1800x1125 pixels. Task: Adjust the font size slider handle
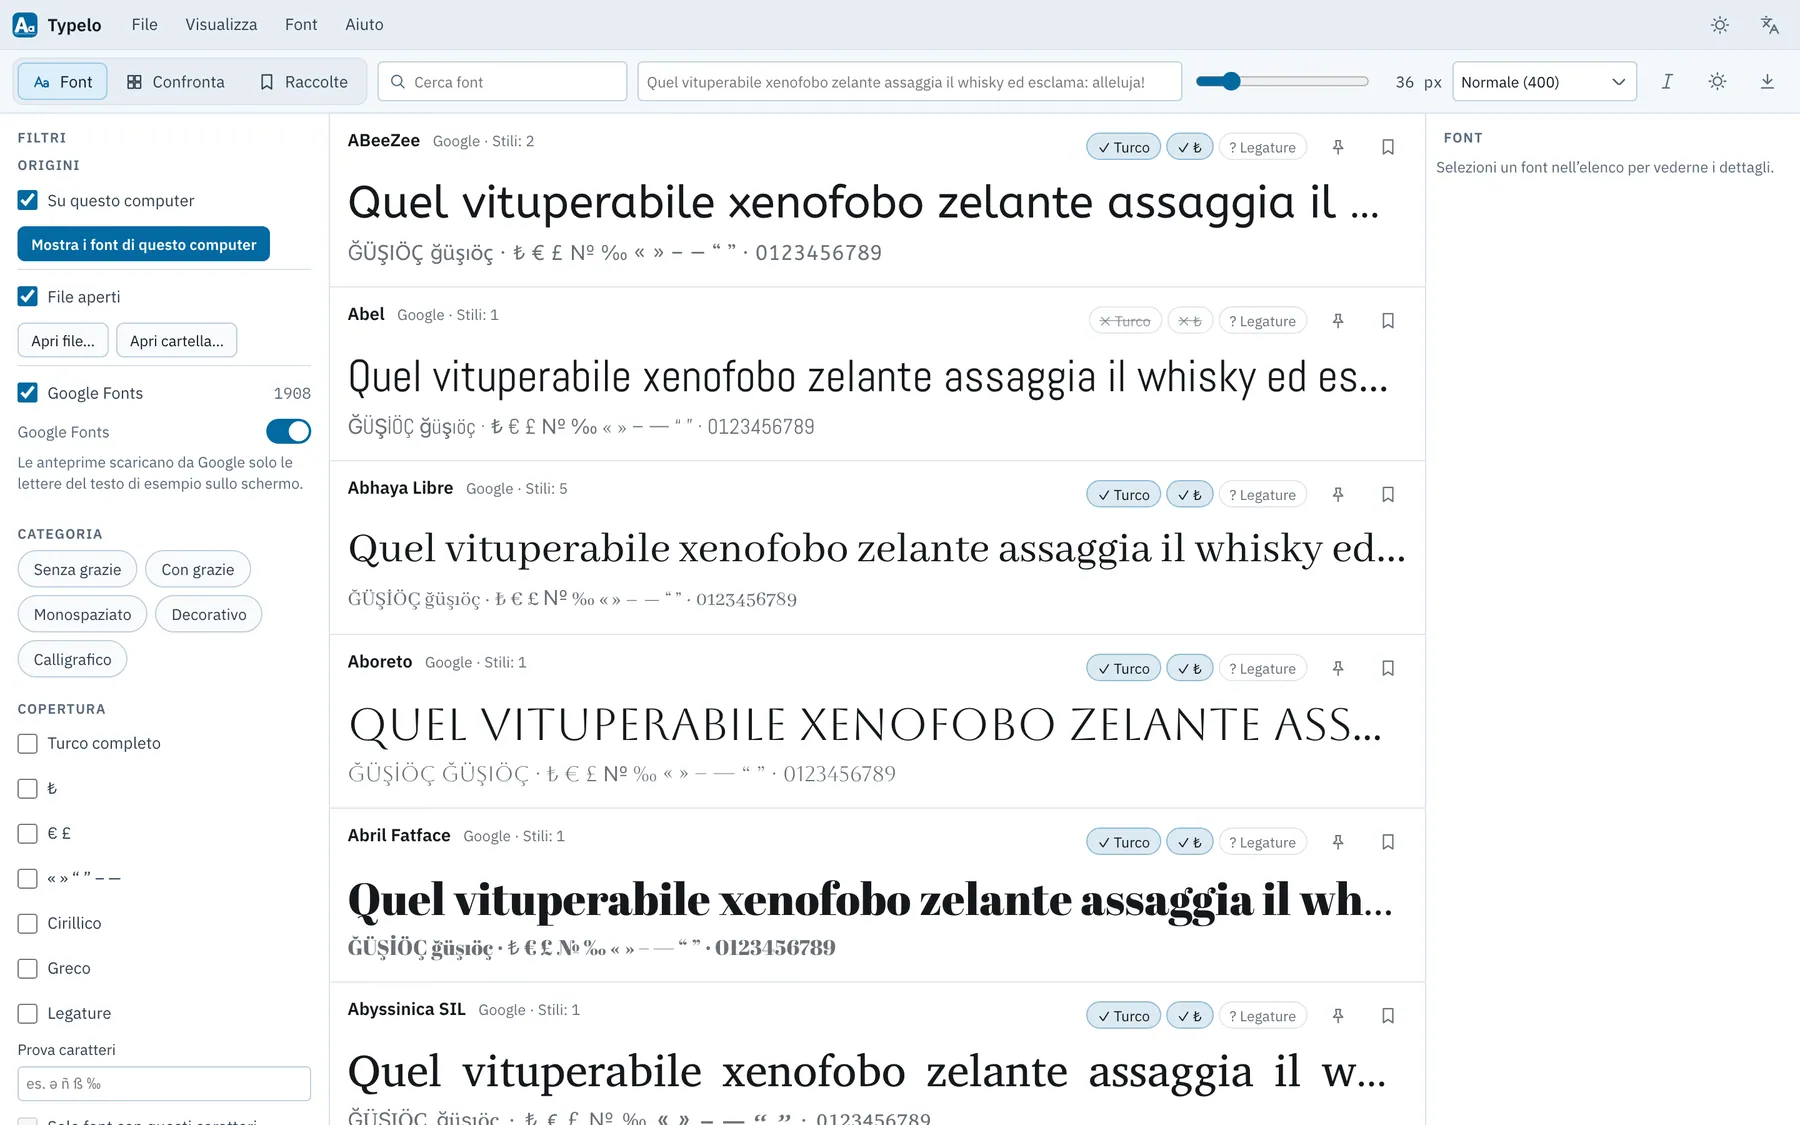tap(1232, 82)
